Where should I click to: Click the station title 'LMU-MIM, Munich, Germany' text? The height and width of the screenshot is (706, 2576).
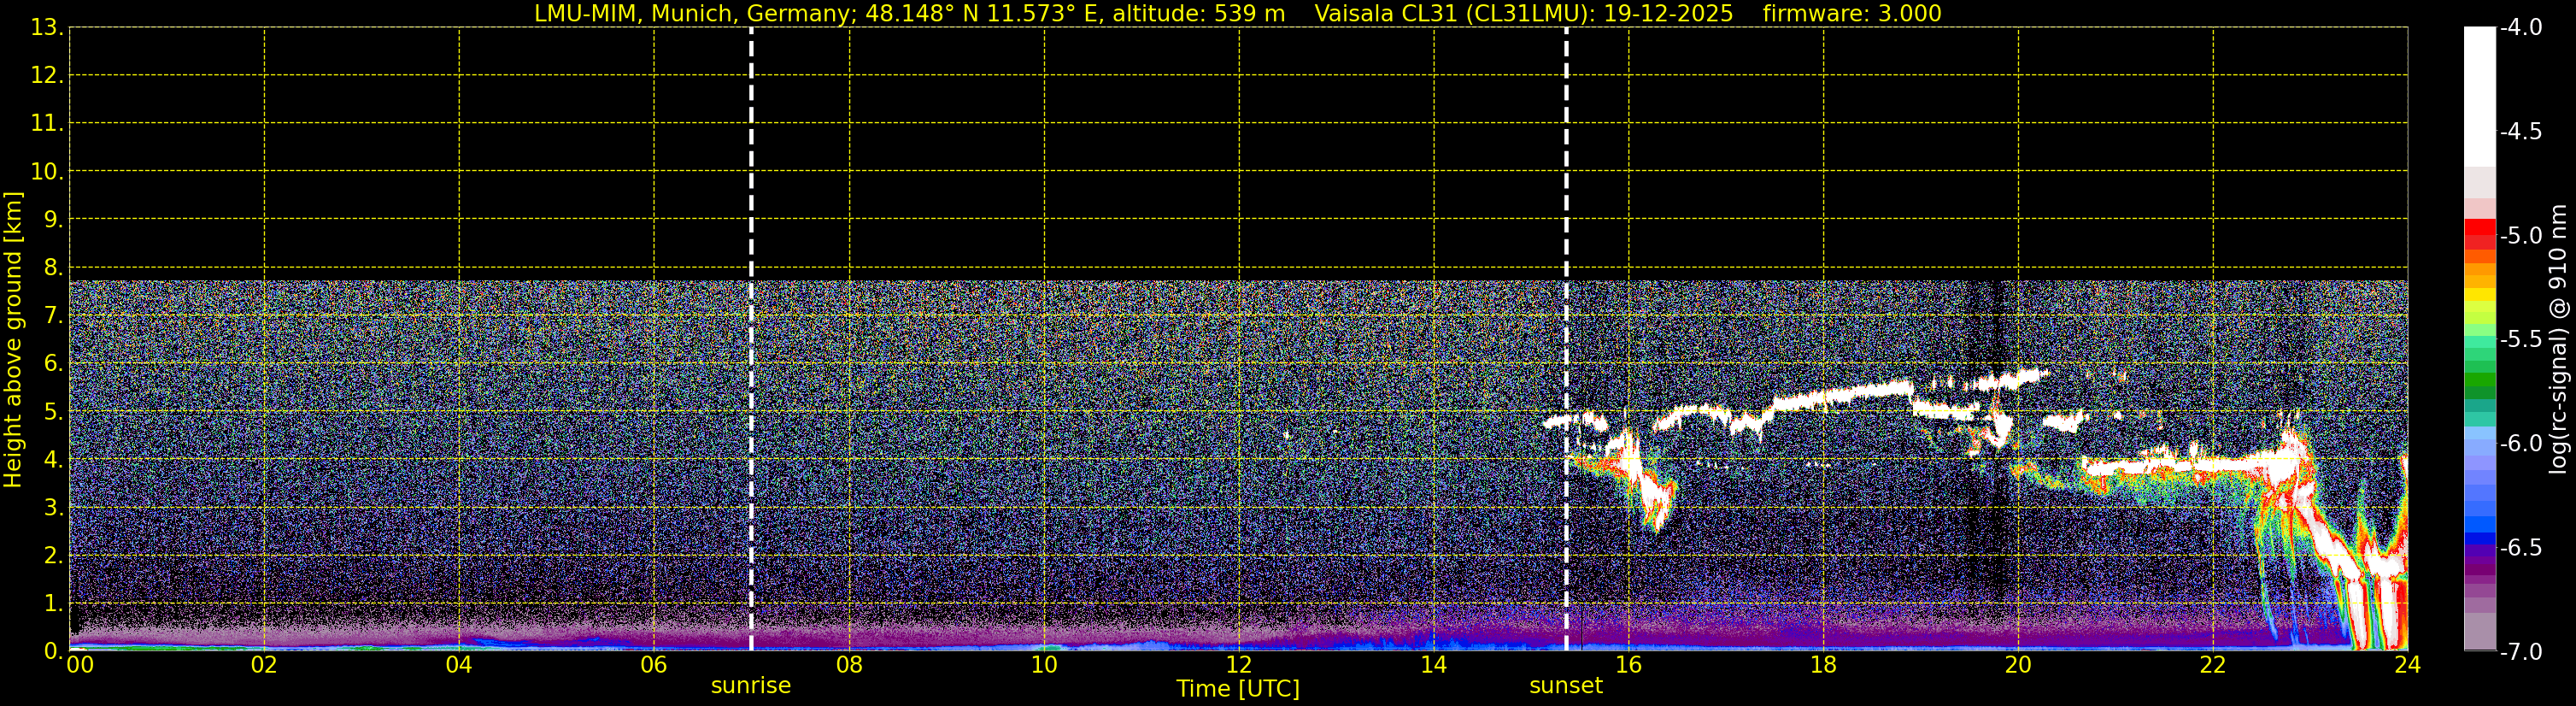[695, 14]
